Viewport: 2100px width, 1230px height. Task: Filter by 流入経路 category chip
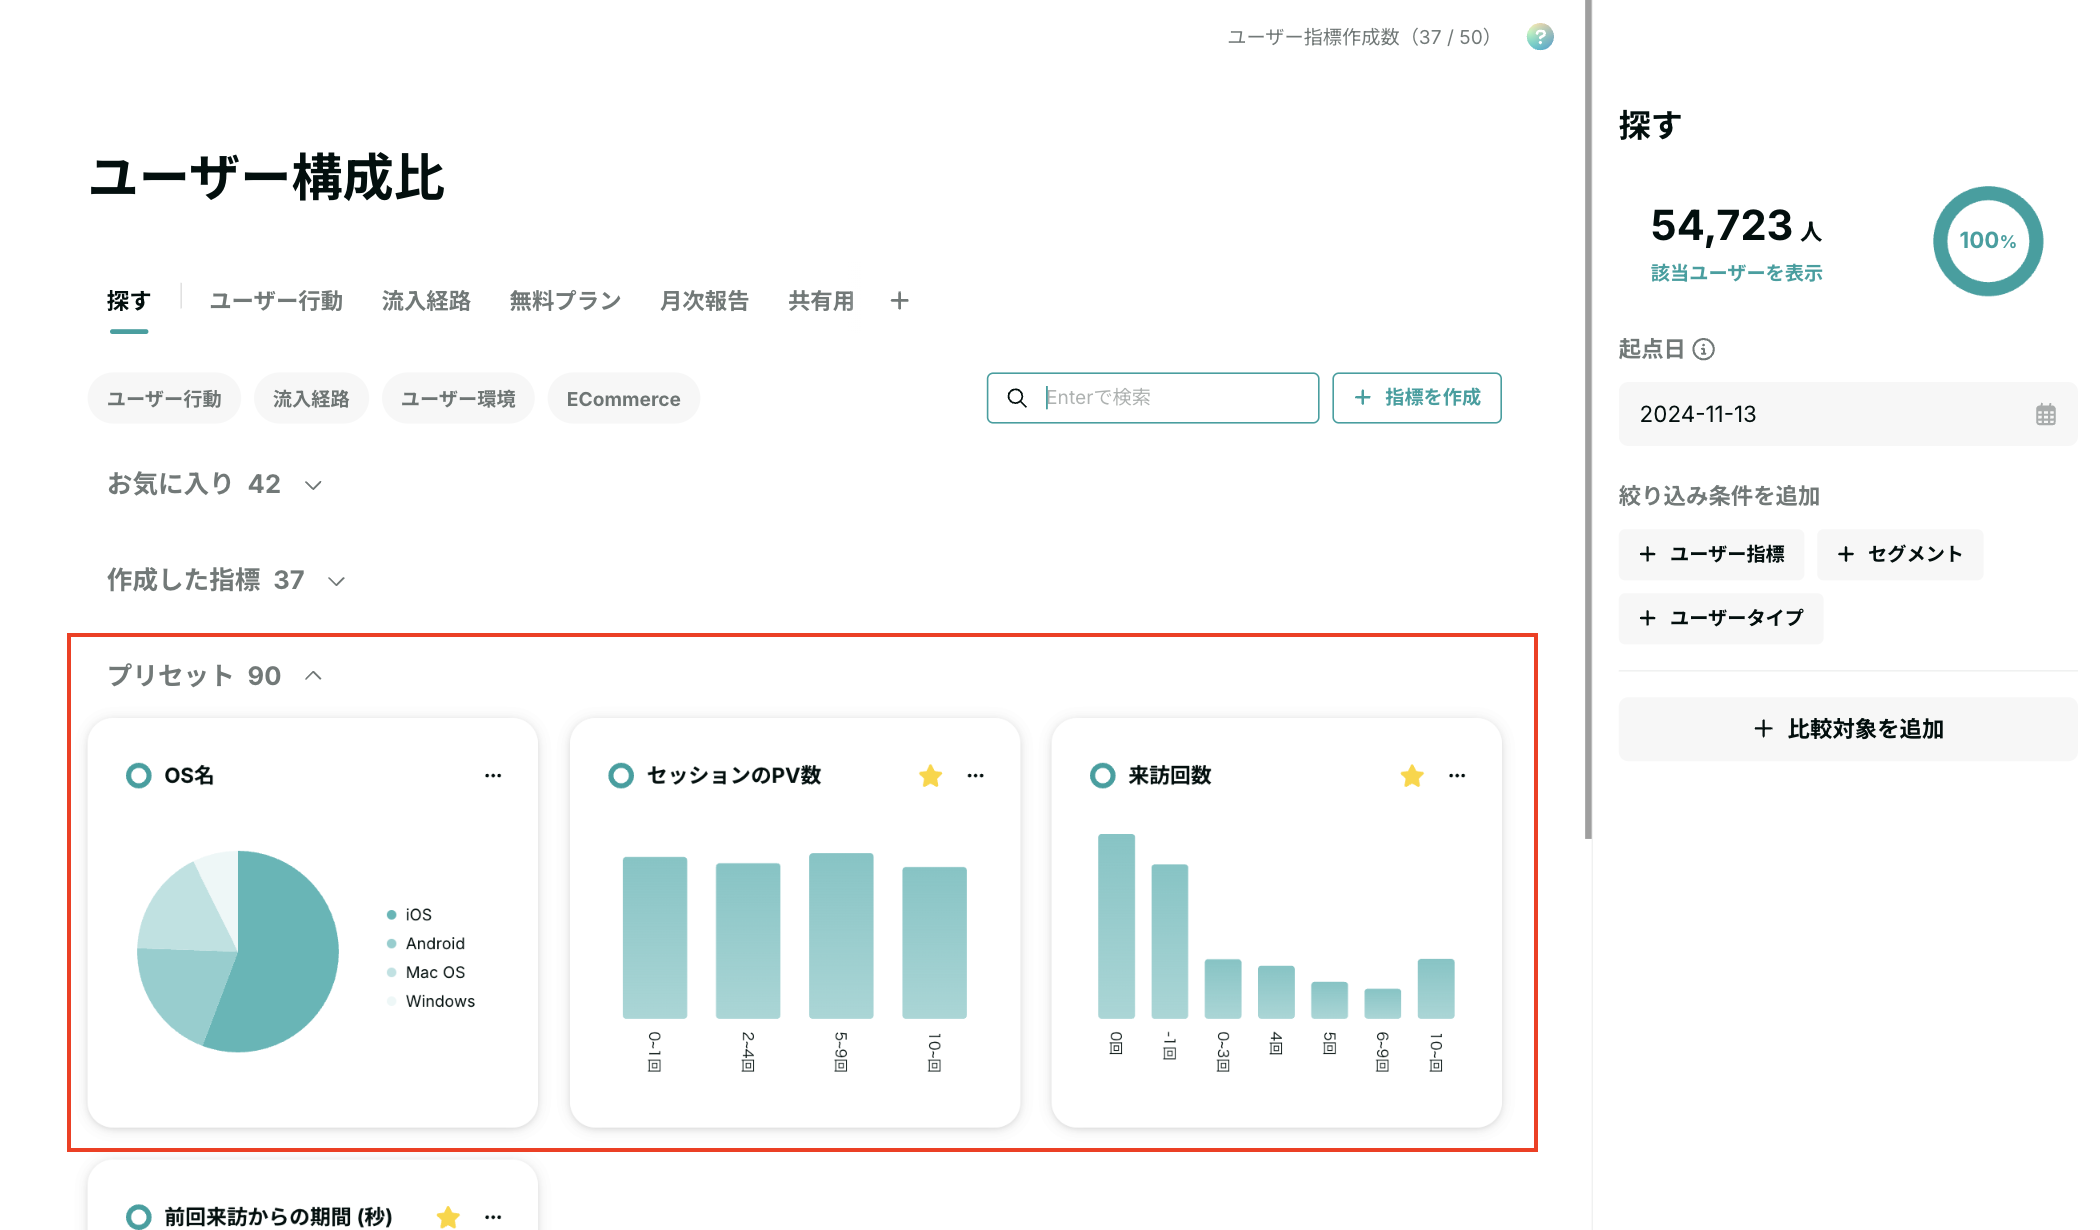311,398
